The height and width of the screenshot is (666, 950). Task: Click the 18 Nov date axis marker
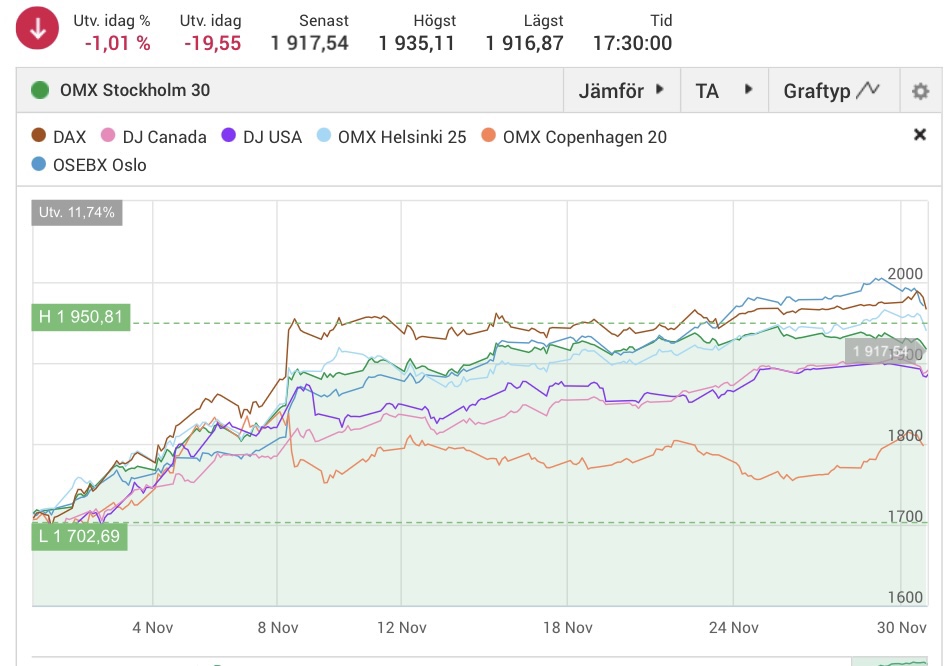tap(565, 628)
